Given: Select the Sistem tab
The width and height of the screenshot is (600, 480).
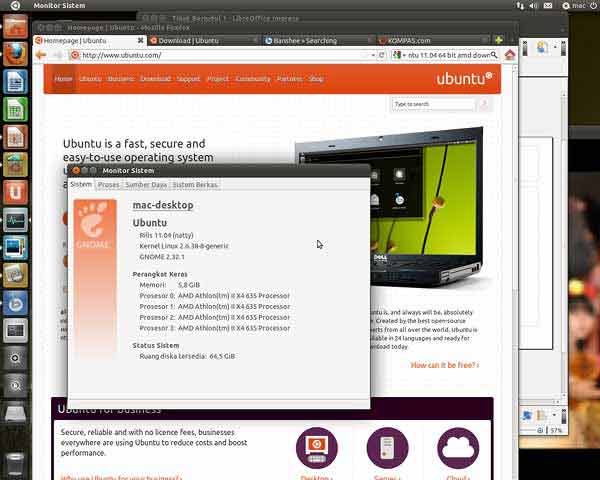Looking at the screenshot, I should [81, 184].
